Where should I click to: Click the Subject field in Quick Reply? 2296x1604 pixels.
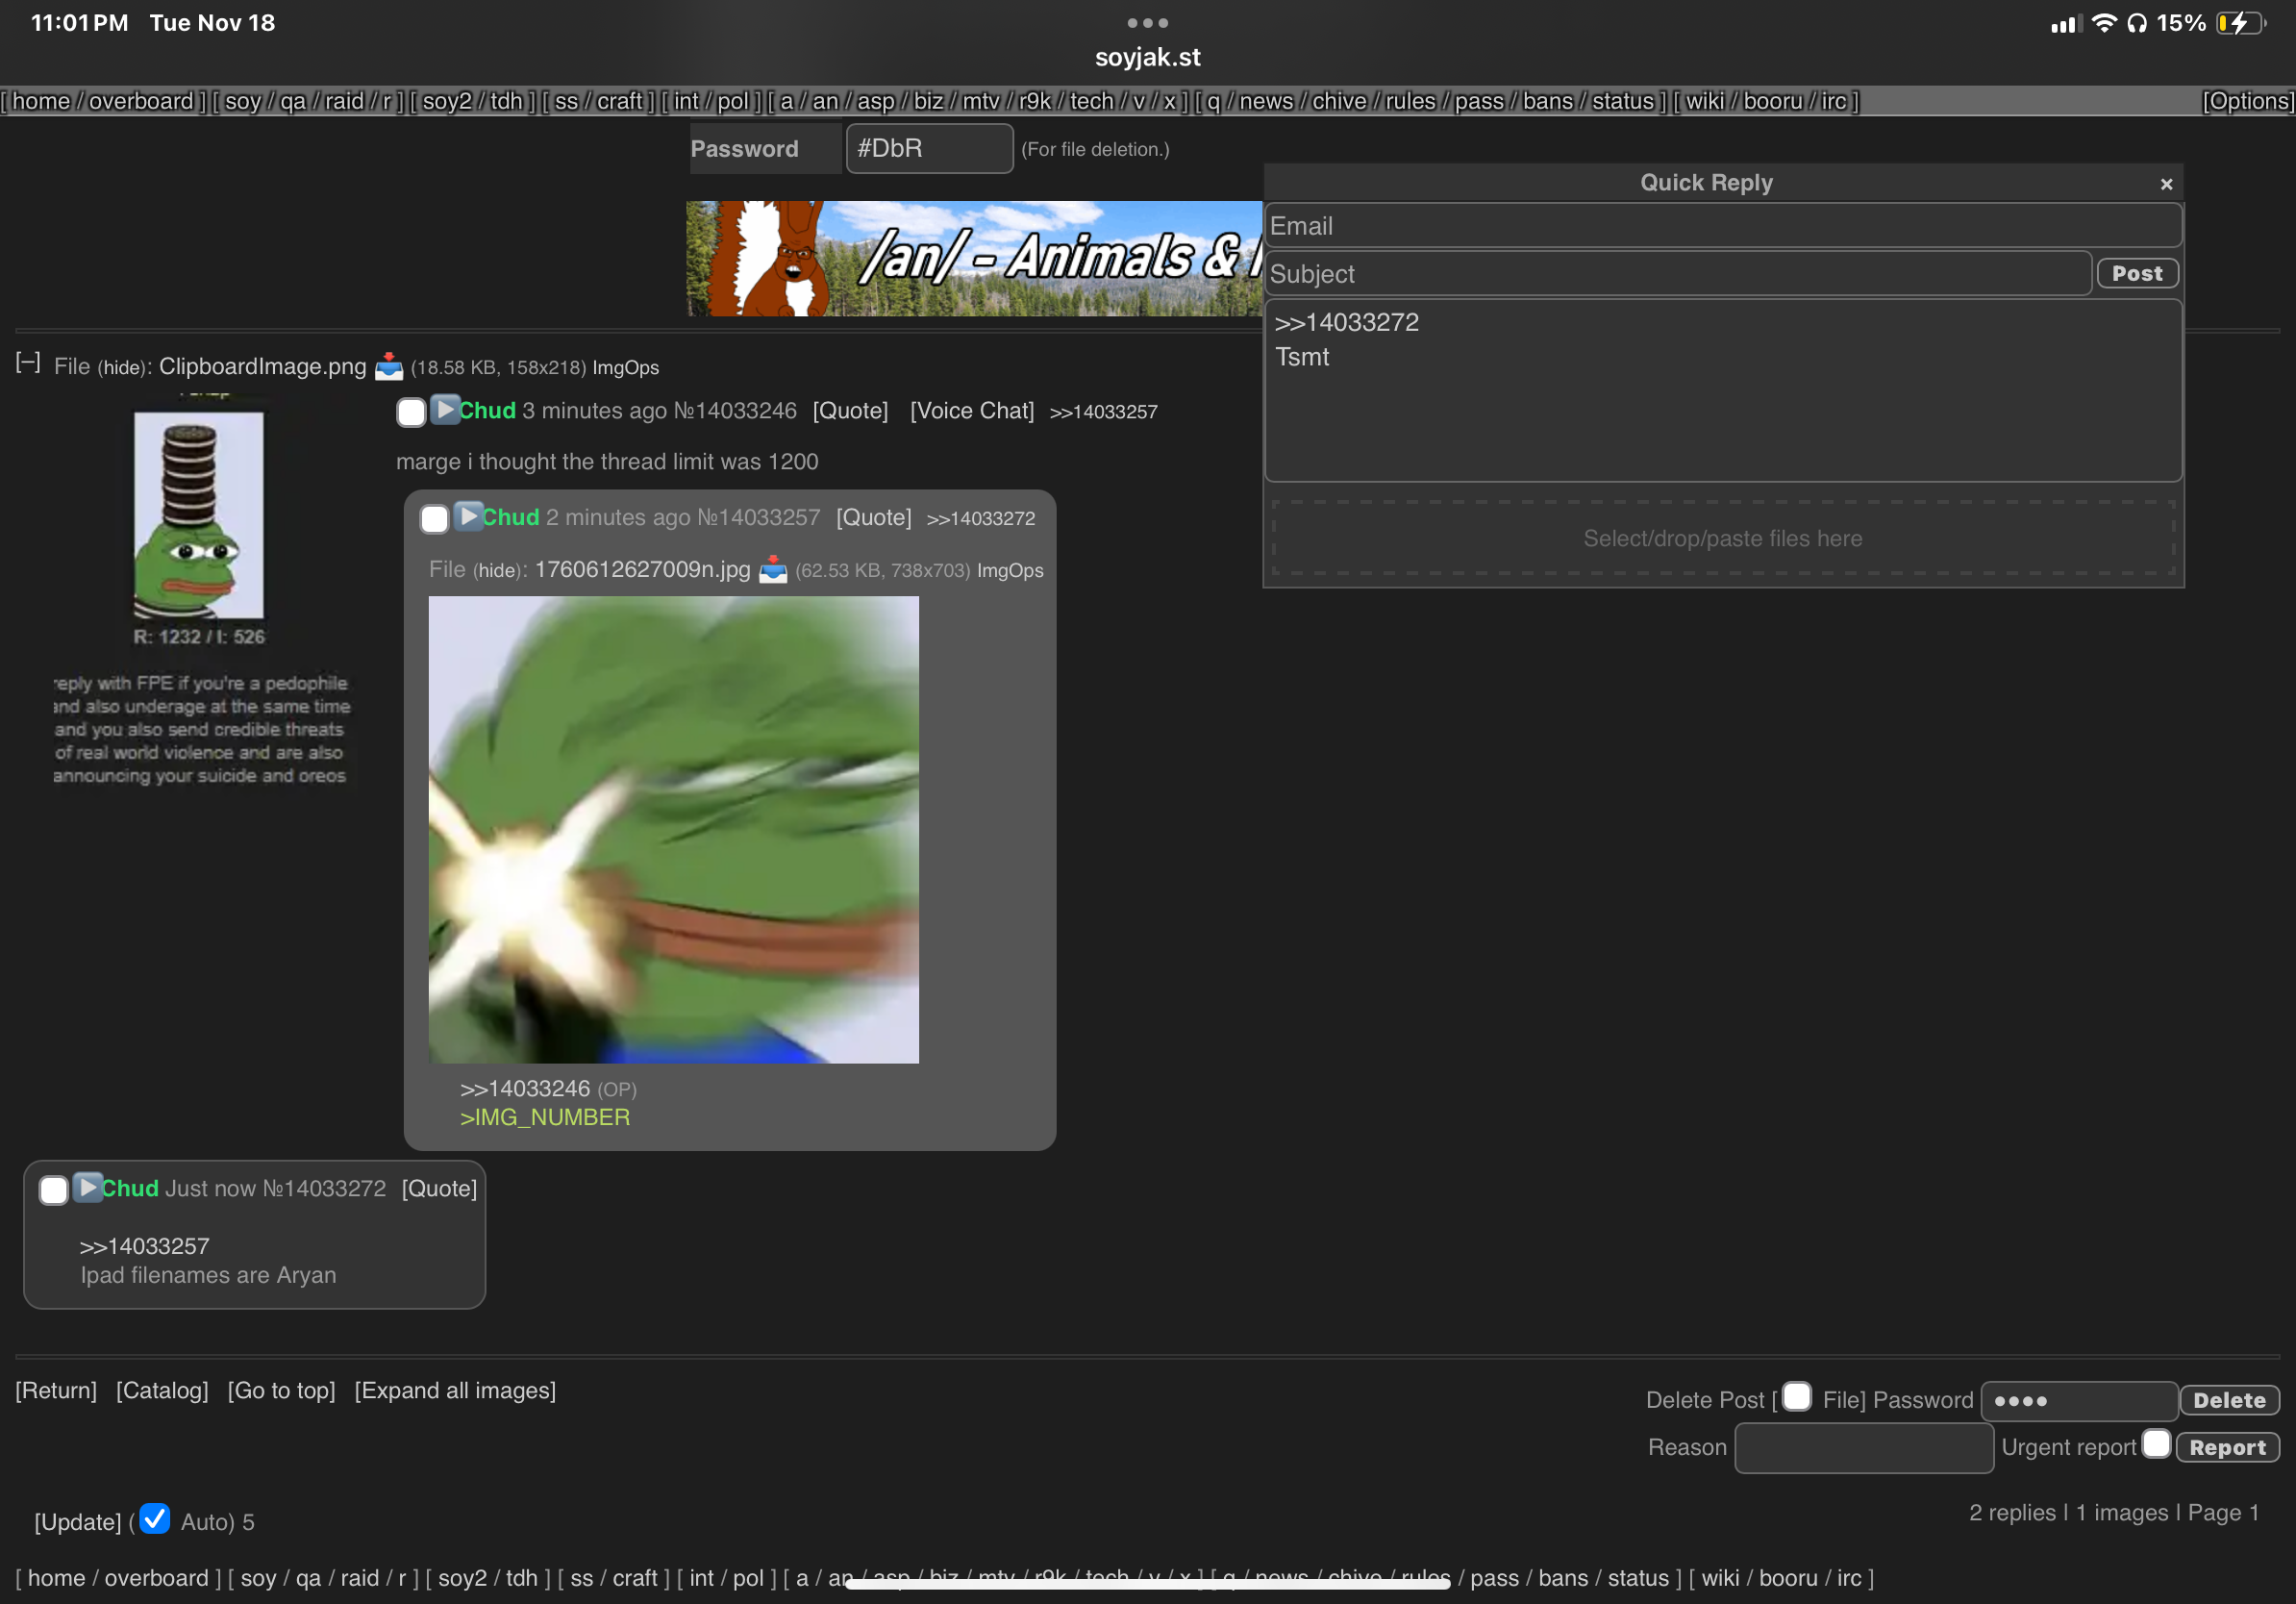click(x=1677, y=274)
